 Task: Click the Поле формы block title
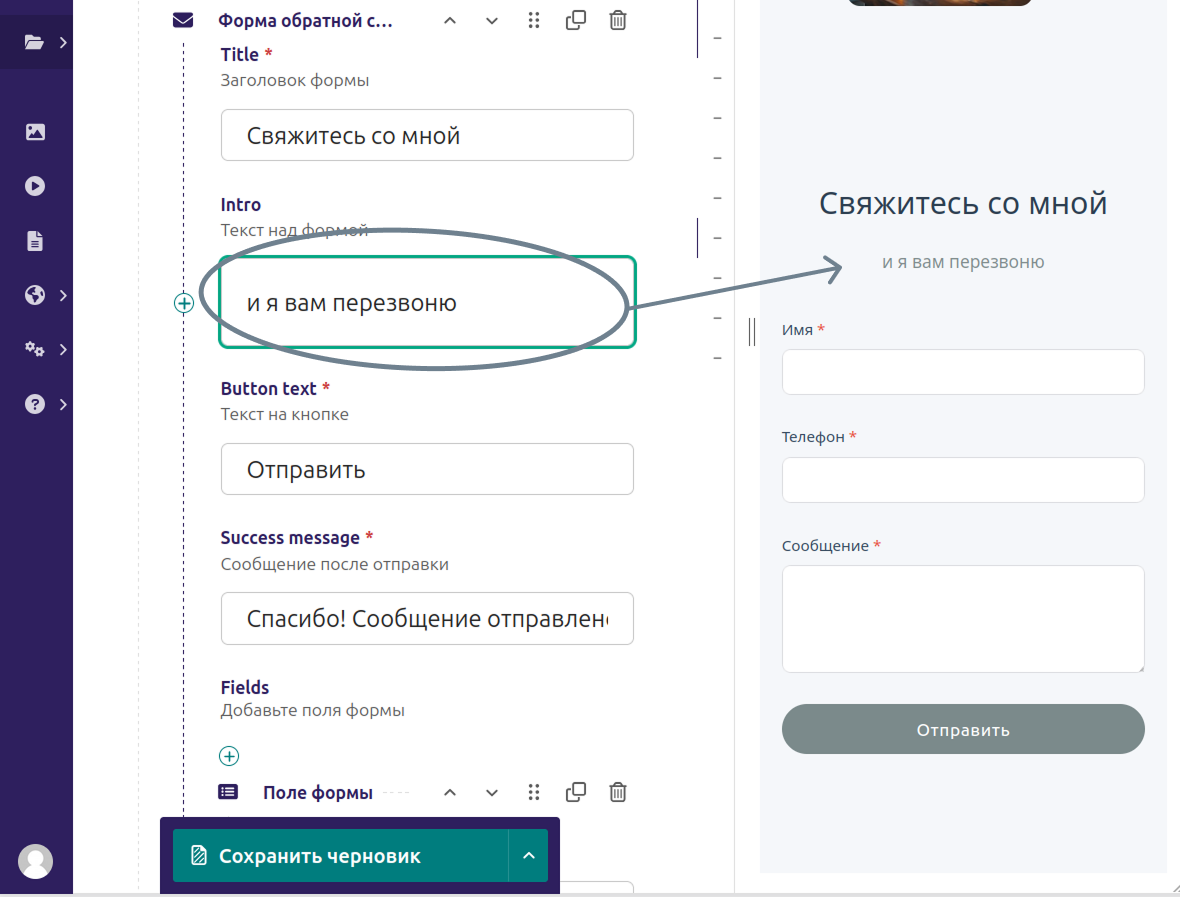click(x=318, y=792)
